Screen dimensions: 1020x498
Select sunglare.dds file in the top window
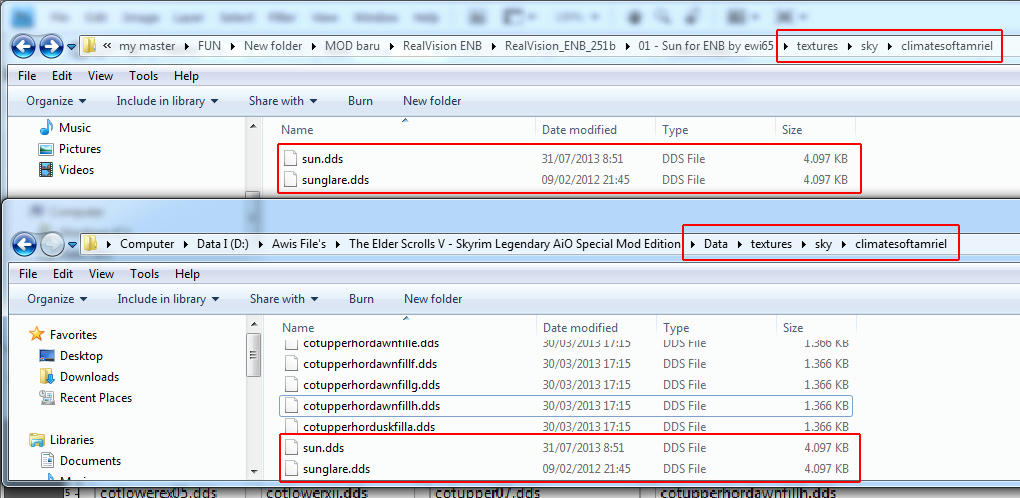(x=335, y=180)
